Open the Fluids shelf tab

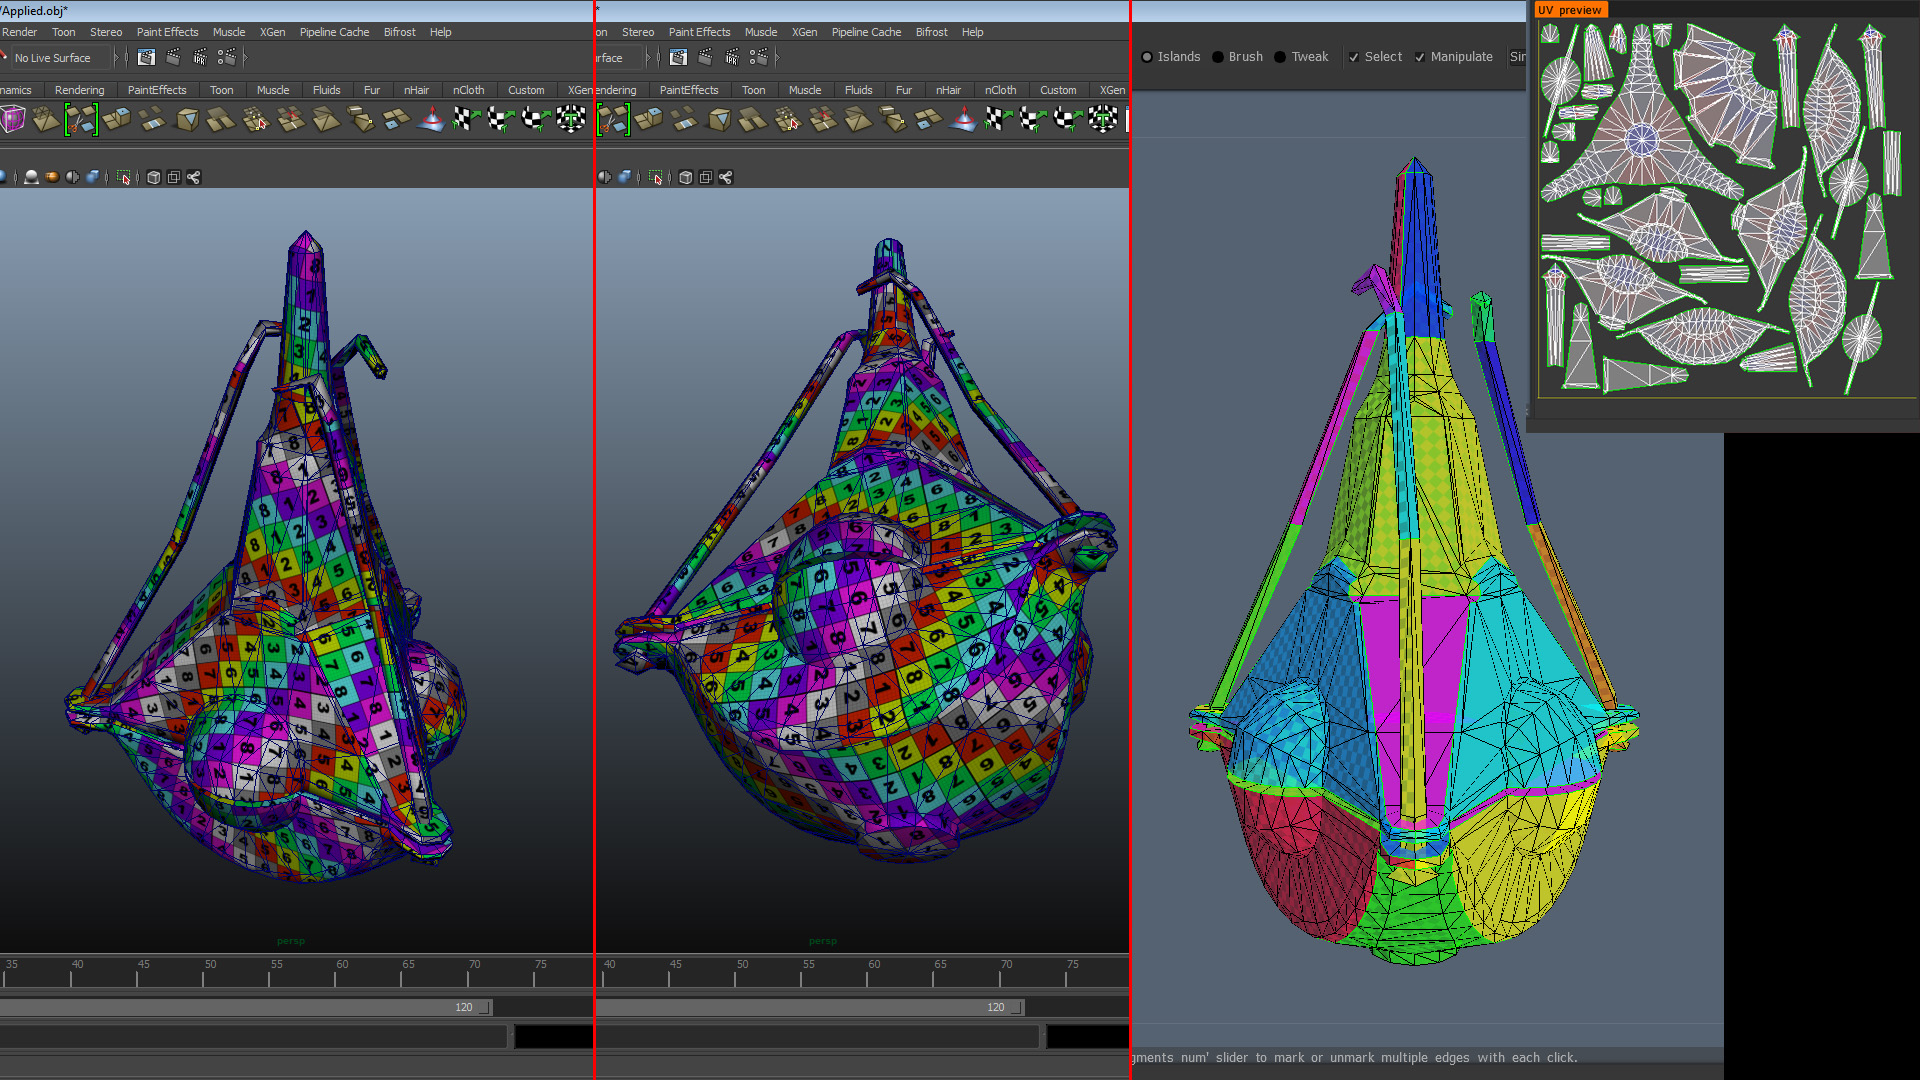327,90
